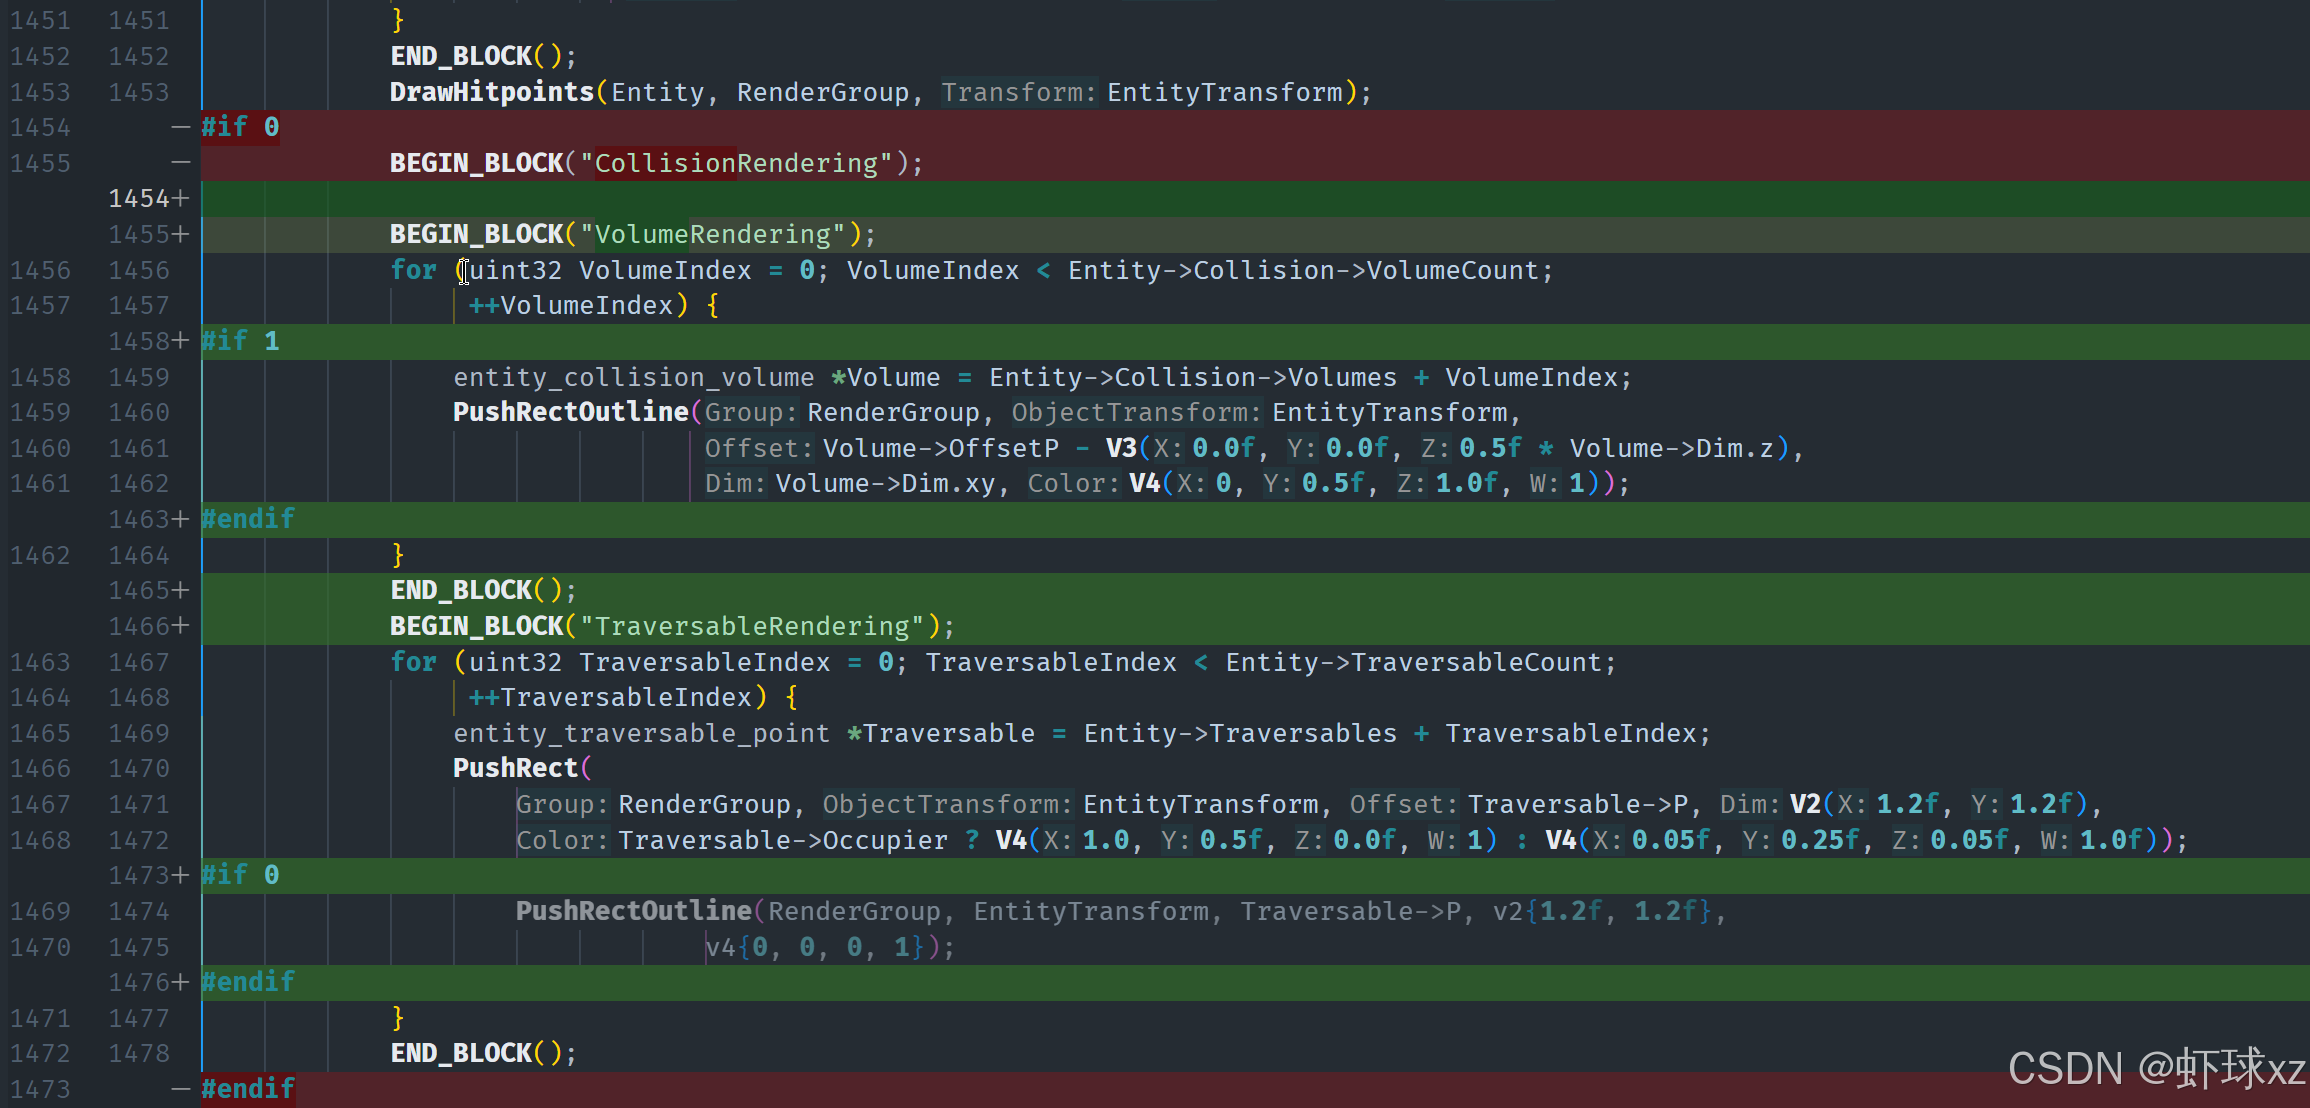Click new line number 1467 in gutter

coord(139,662)
